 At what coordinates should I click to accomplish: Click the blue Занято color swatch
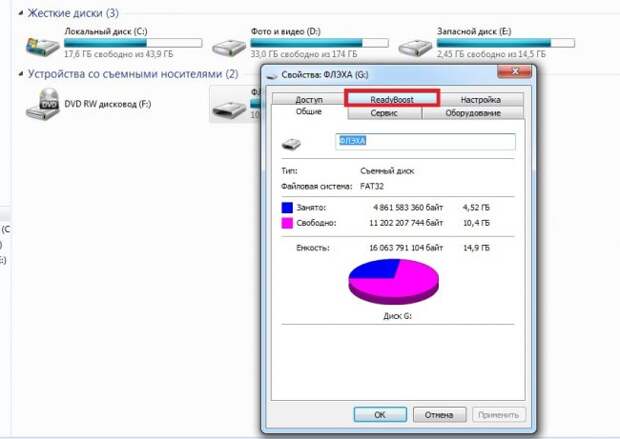287,207
